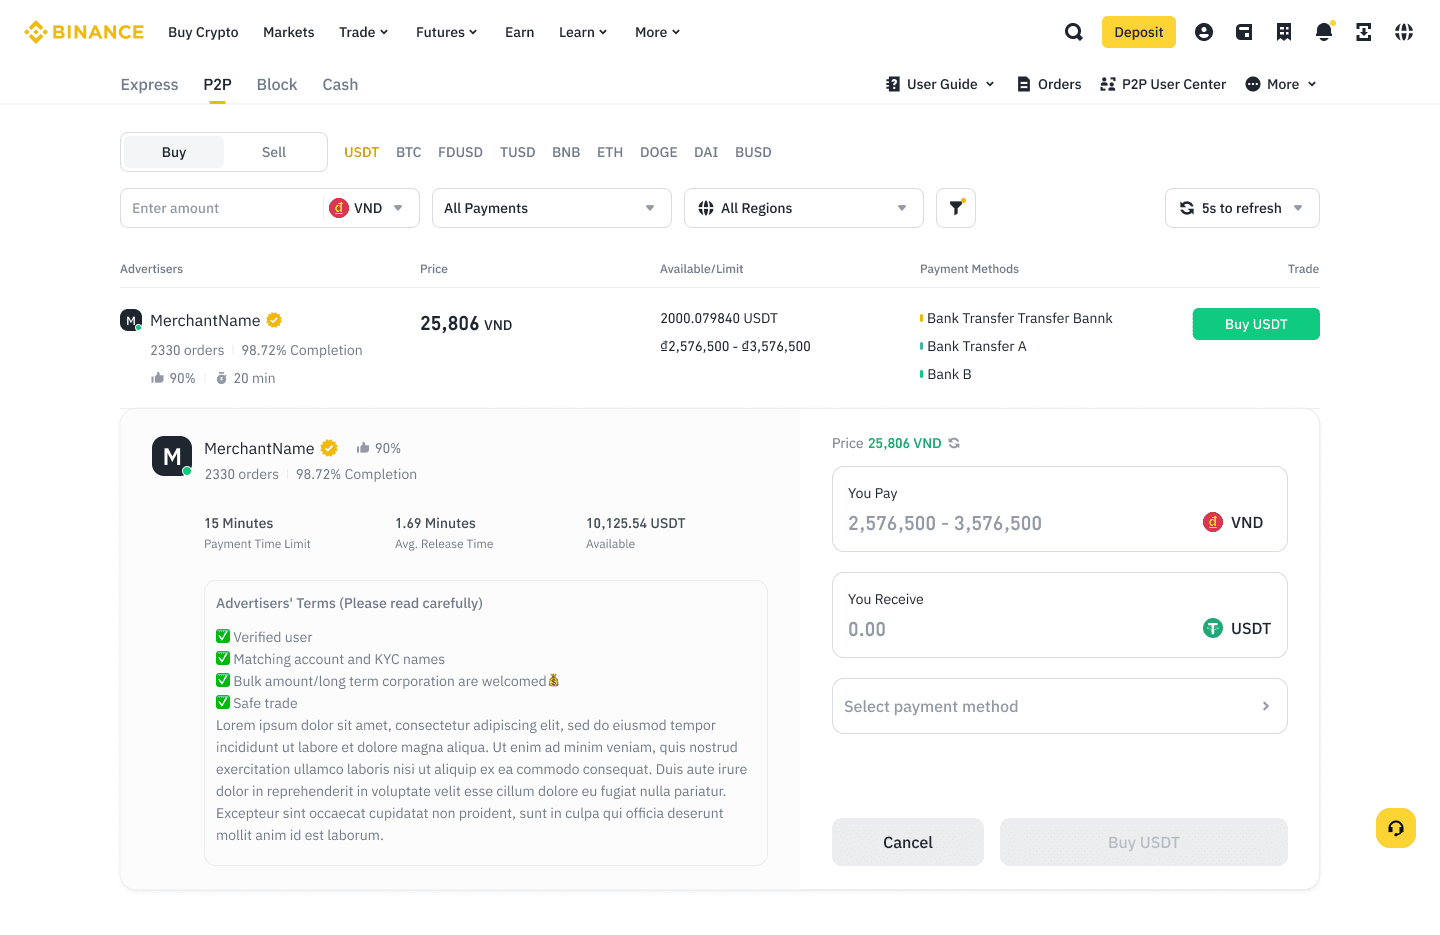Switch to the Cash tab
The image size is (1440, 935).
coord(340,84)
